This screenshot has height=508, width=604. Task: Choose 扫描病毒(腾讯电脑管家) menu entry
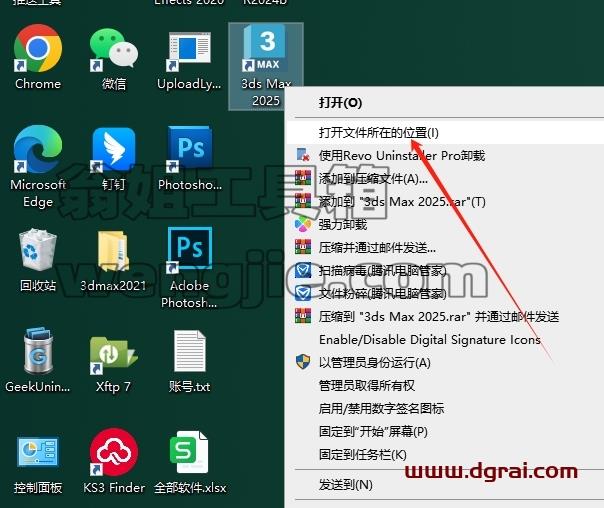pyautogui.click(x=445, y=271)
